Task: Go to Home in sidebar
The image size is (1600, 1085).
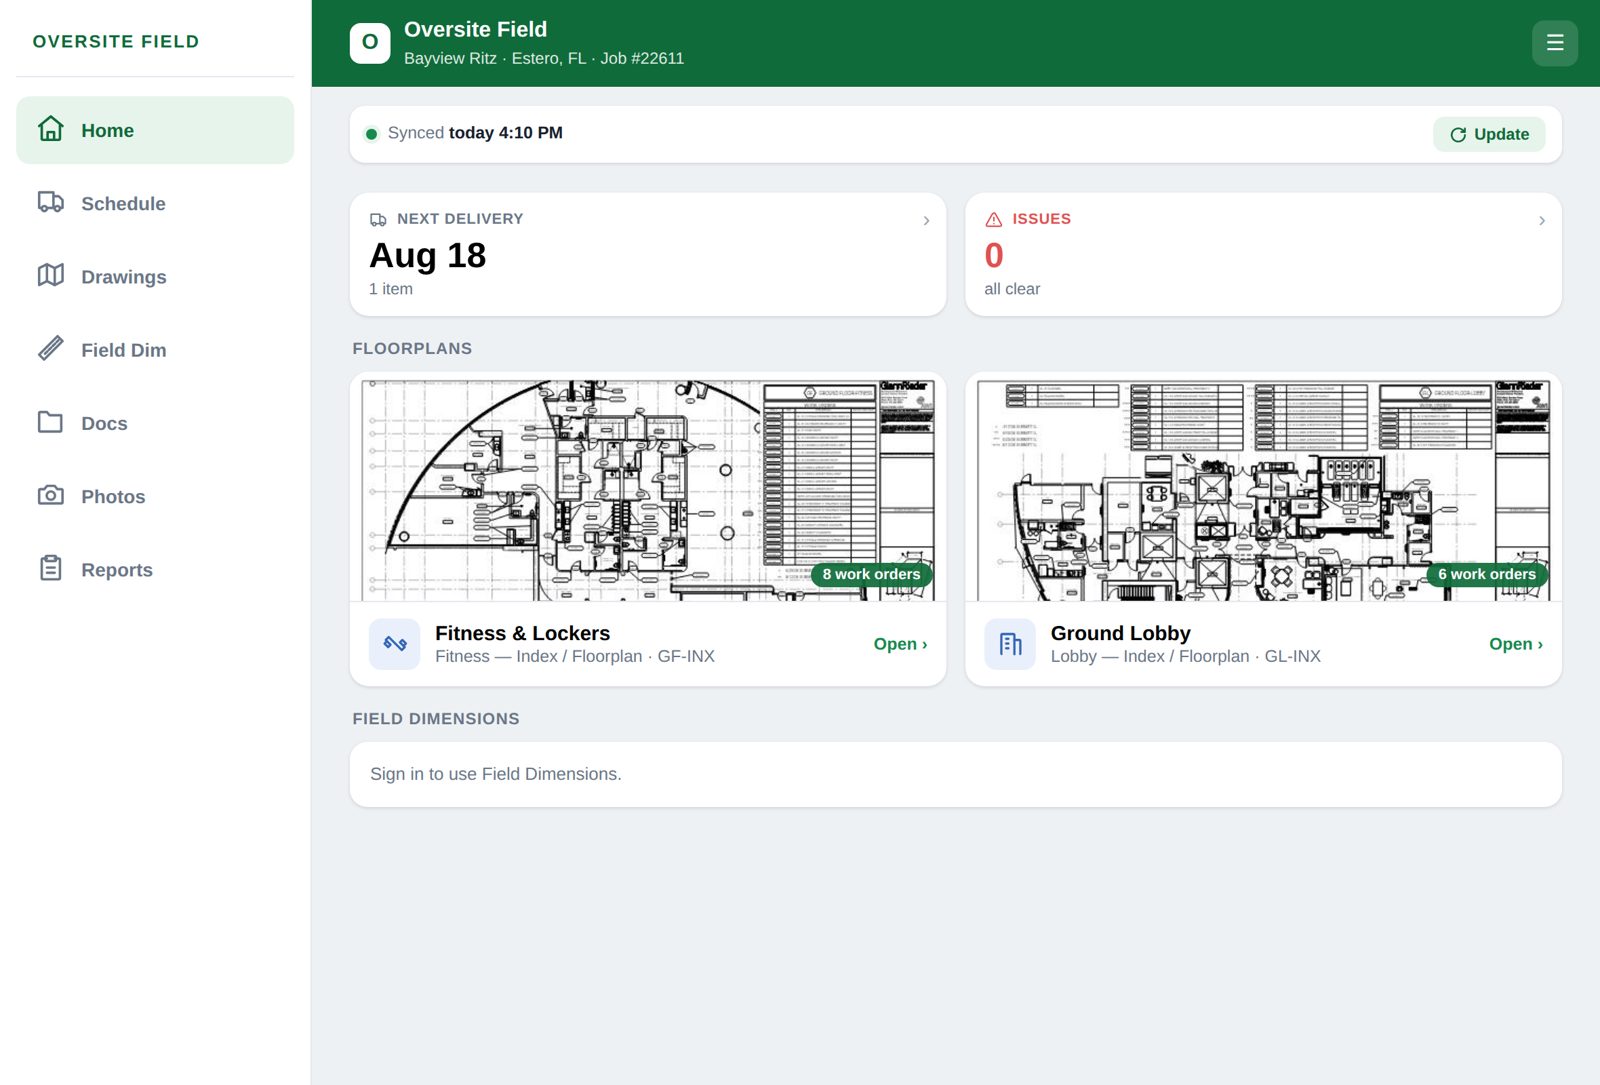Action: (155, 130)
